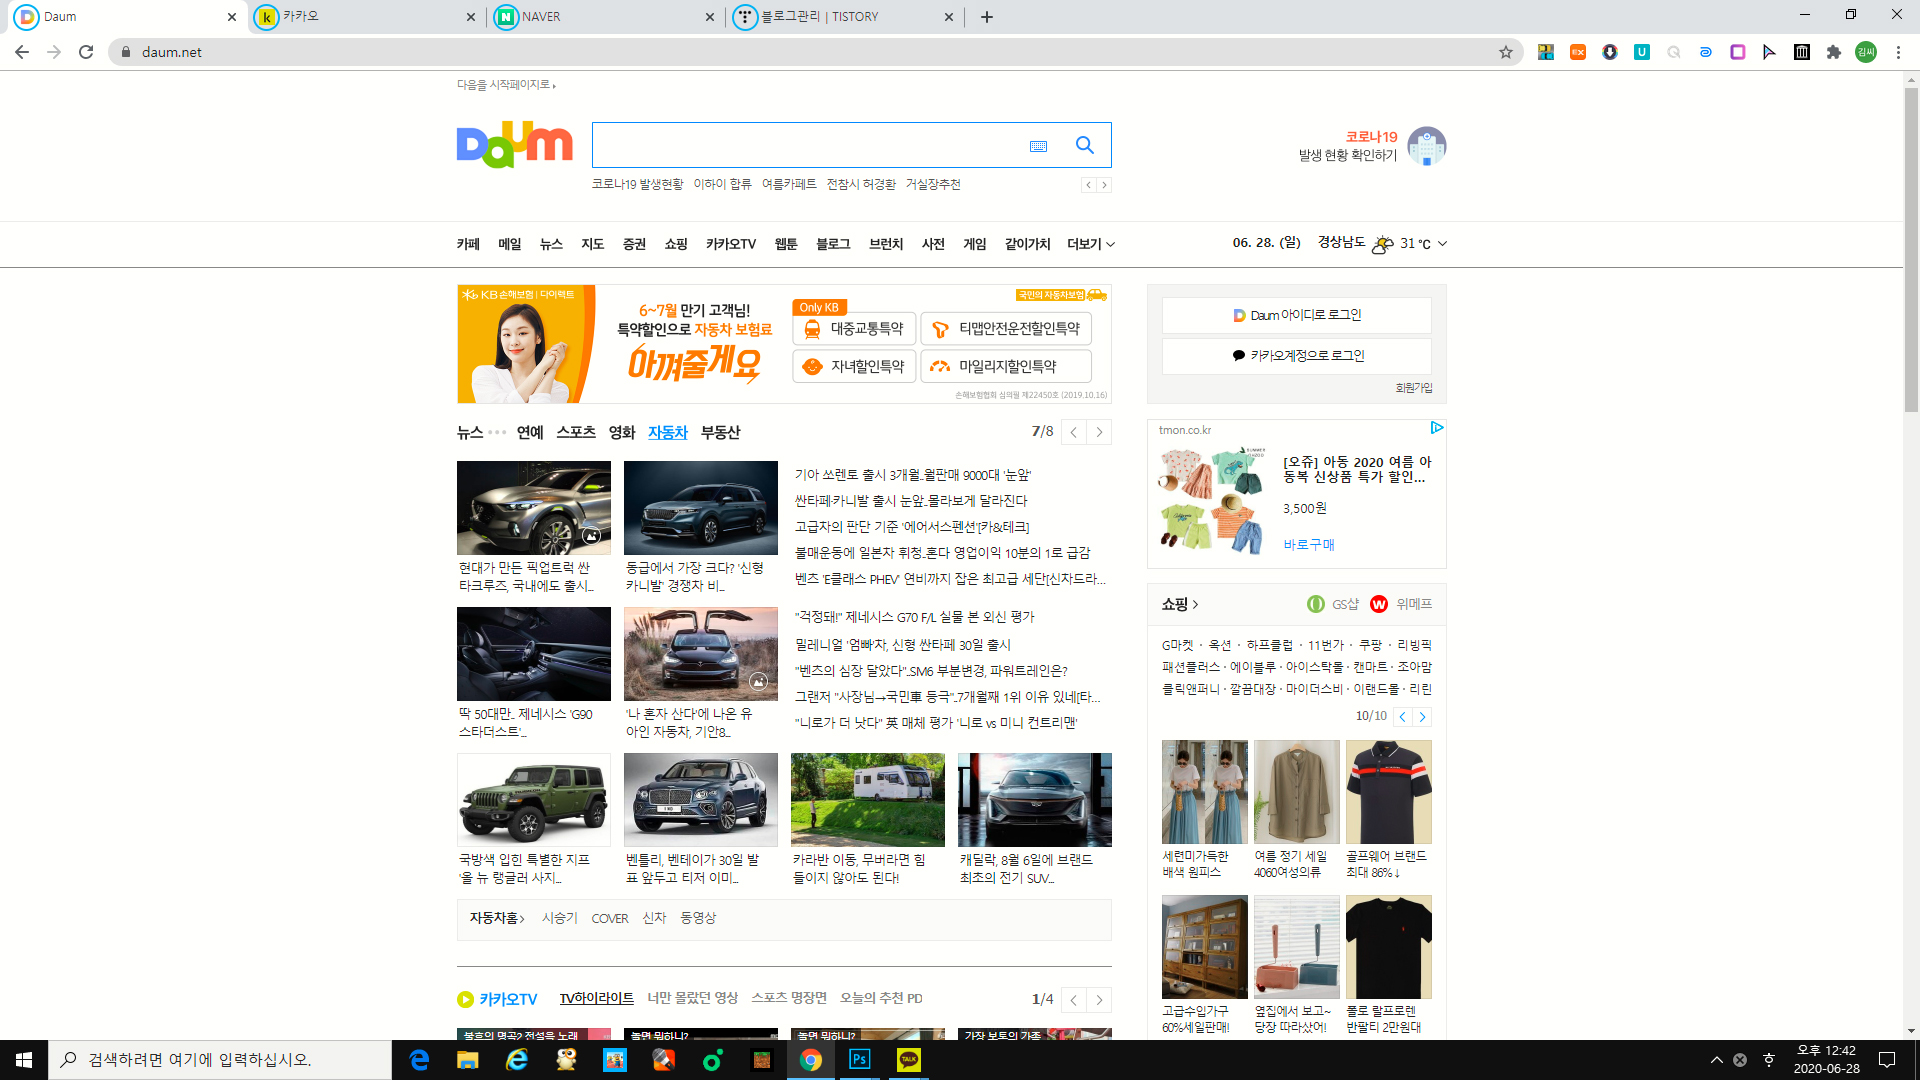Click 카카오계정으로 로그인 button
The image size is (1920, 1080).
[1297, 356]
